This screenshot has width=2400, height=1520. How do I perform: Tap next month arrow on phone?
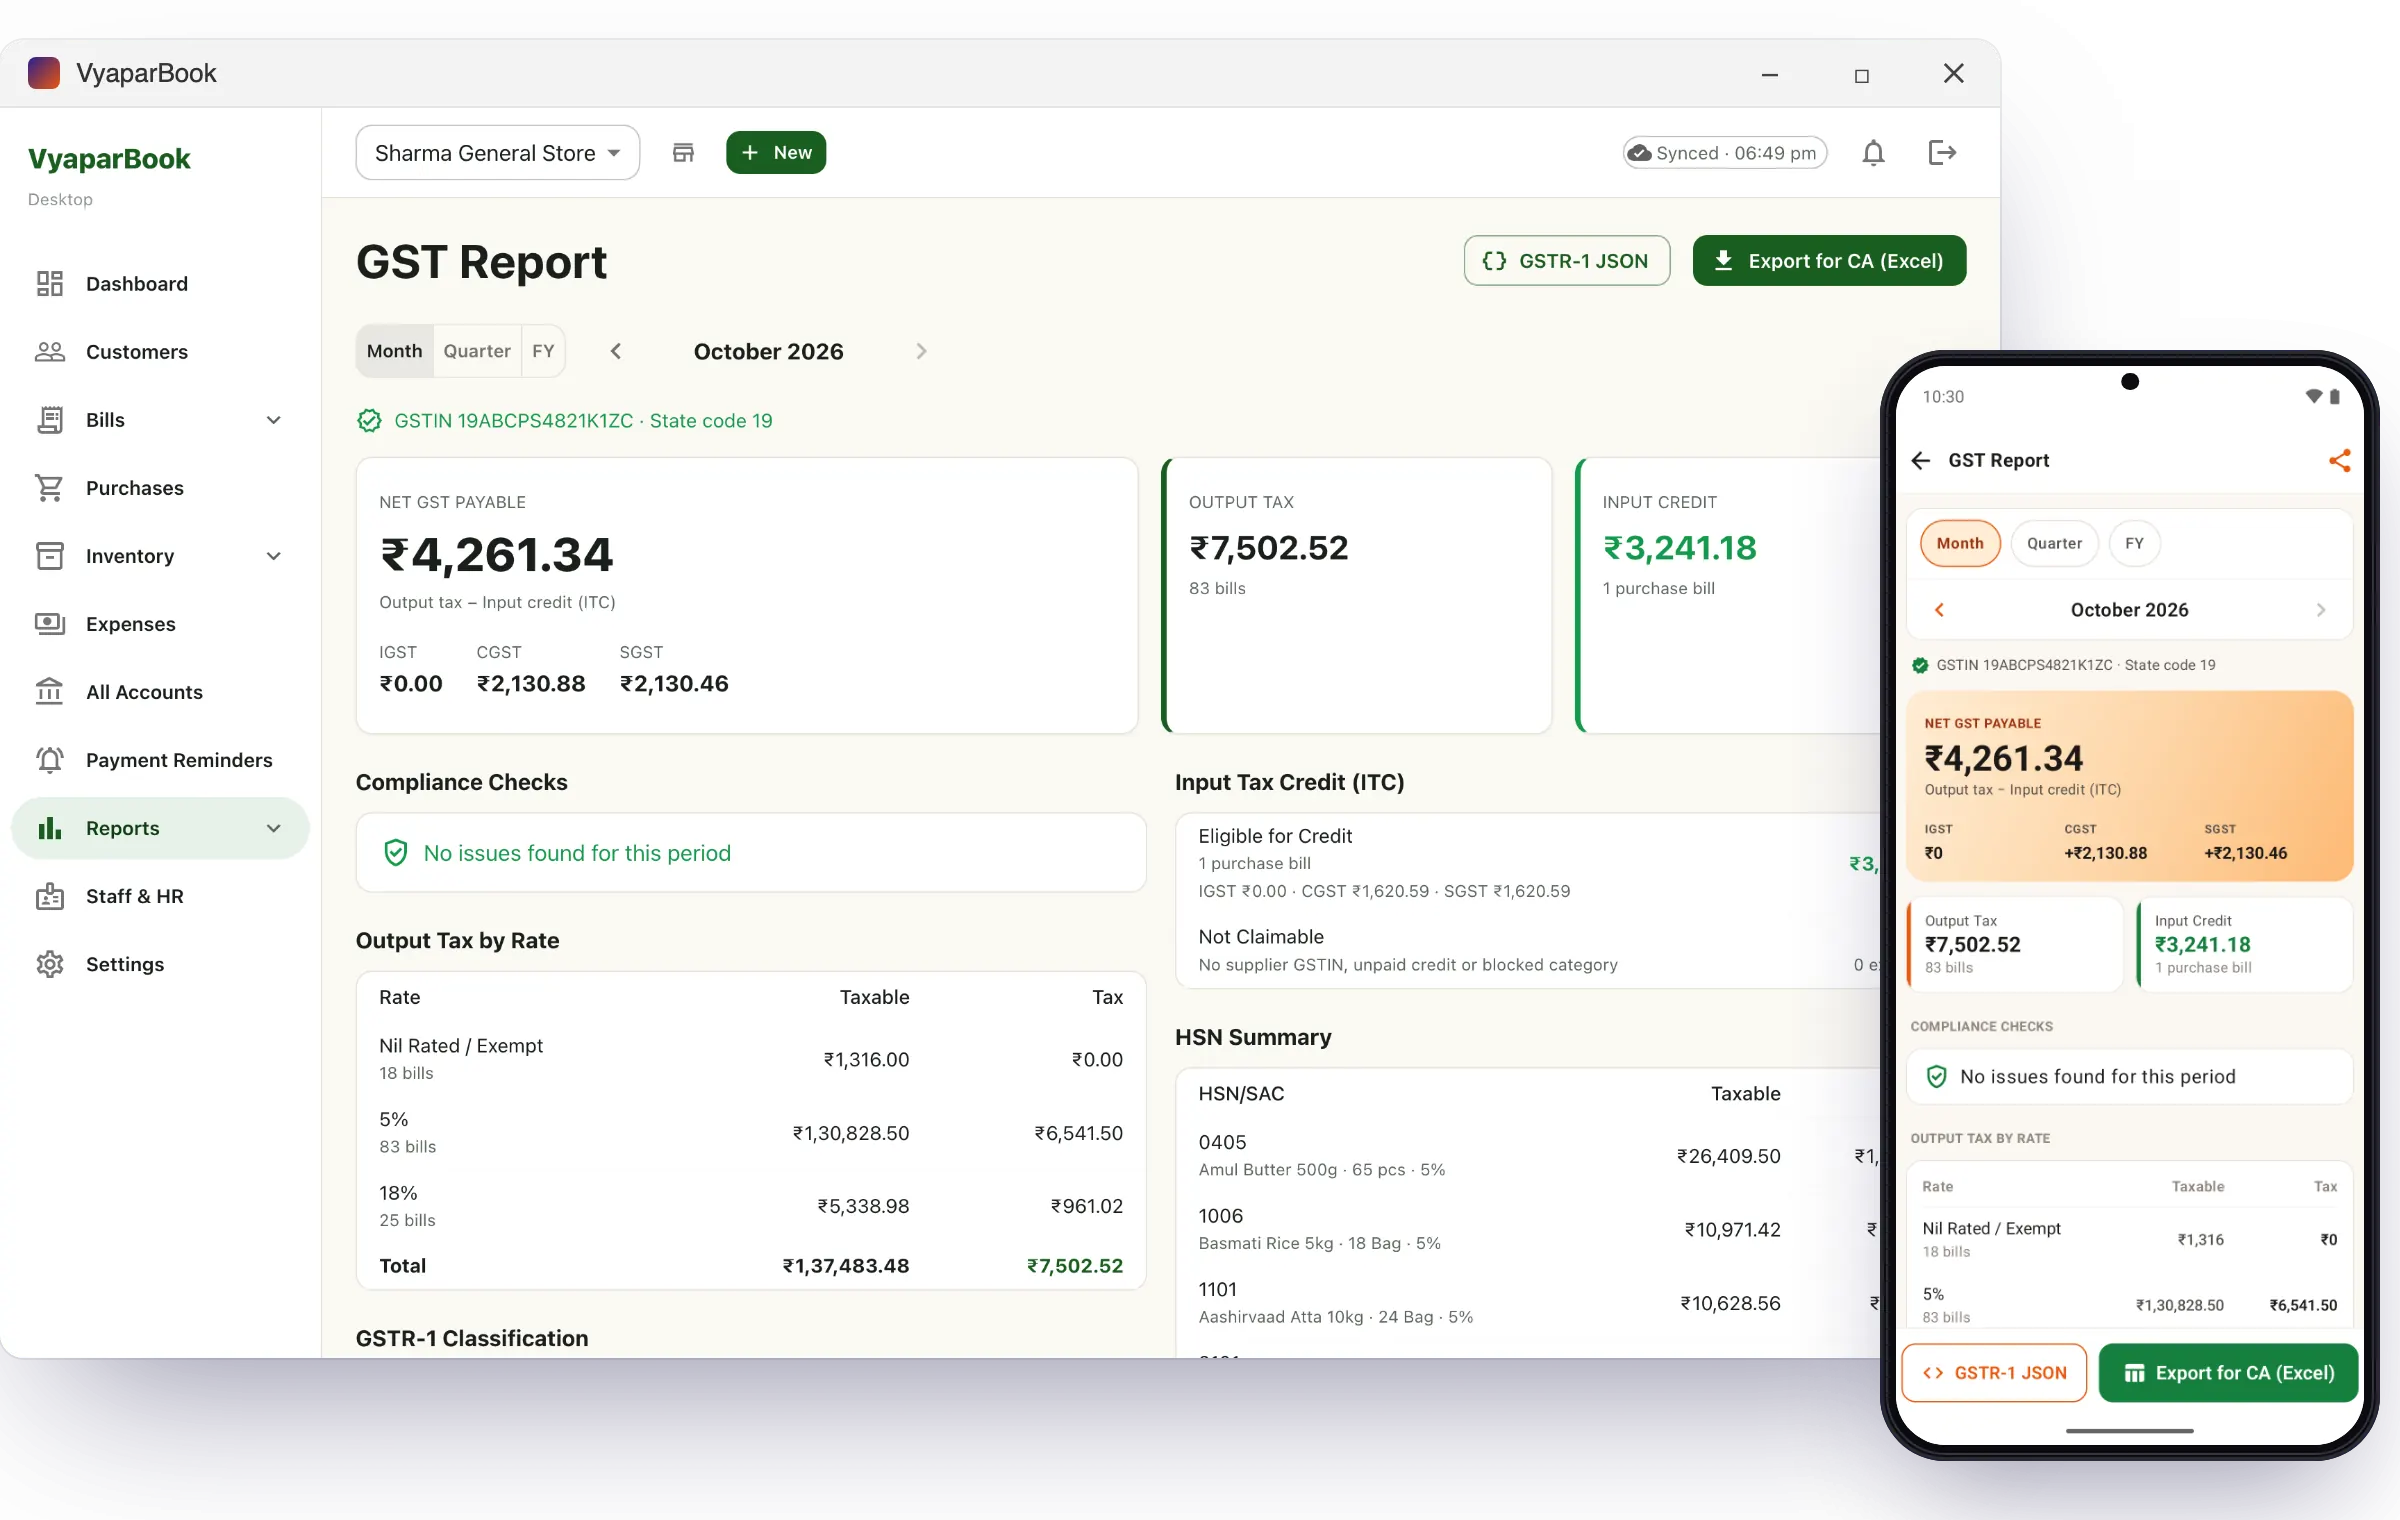[x=2320, y=610]
